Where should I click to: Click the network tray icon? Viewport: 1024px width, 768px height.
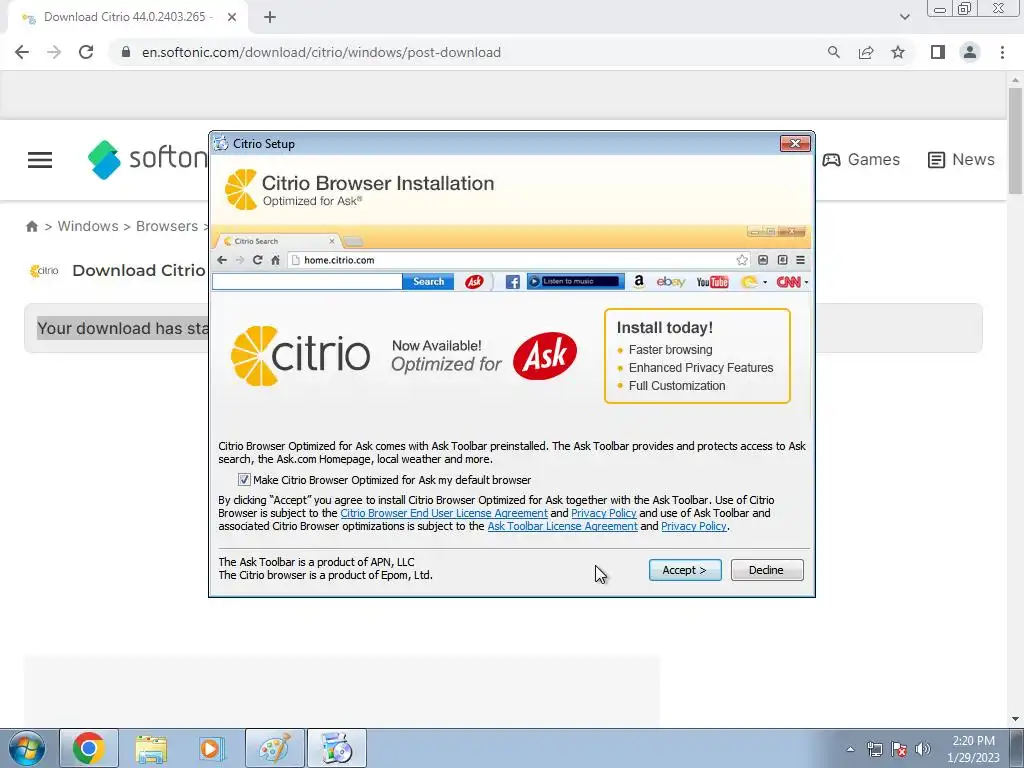pos(874,749)
